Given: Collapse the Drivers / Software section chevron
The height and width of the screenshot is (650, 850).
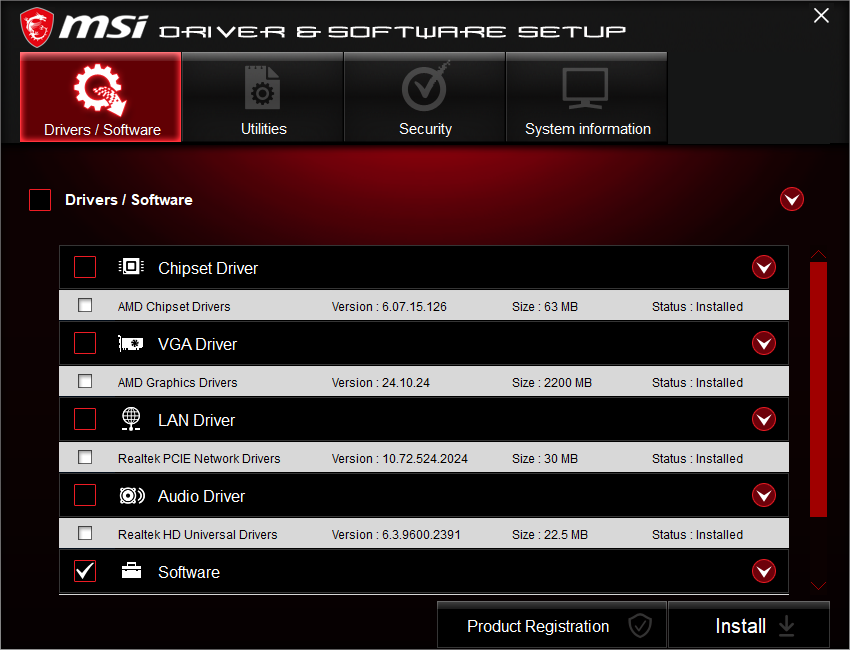Looking at the screenshot, I should click(x=792, y=199).
